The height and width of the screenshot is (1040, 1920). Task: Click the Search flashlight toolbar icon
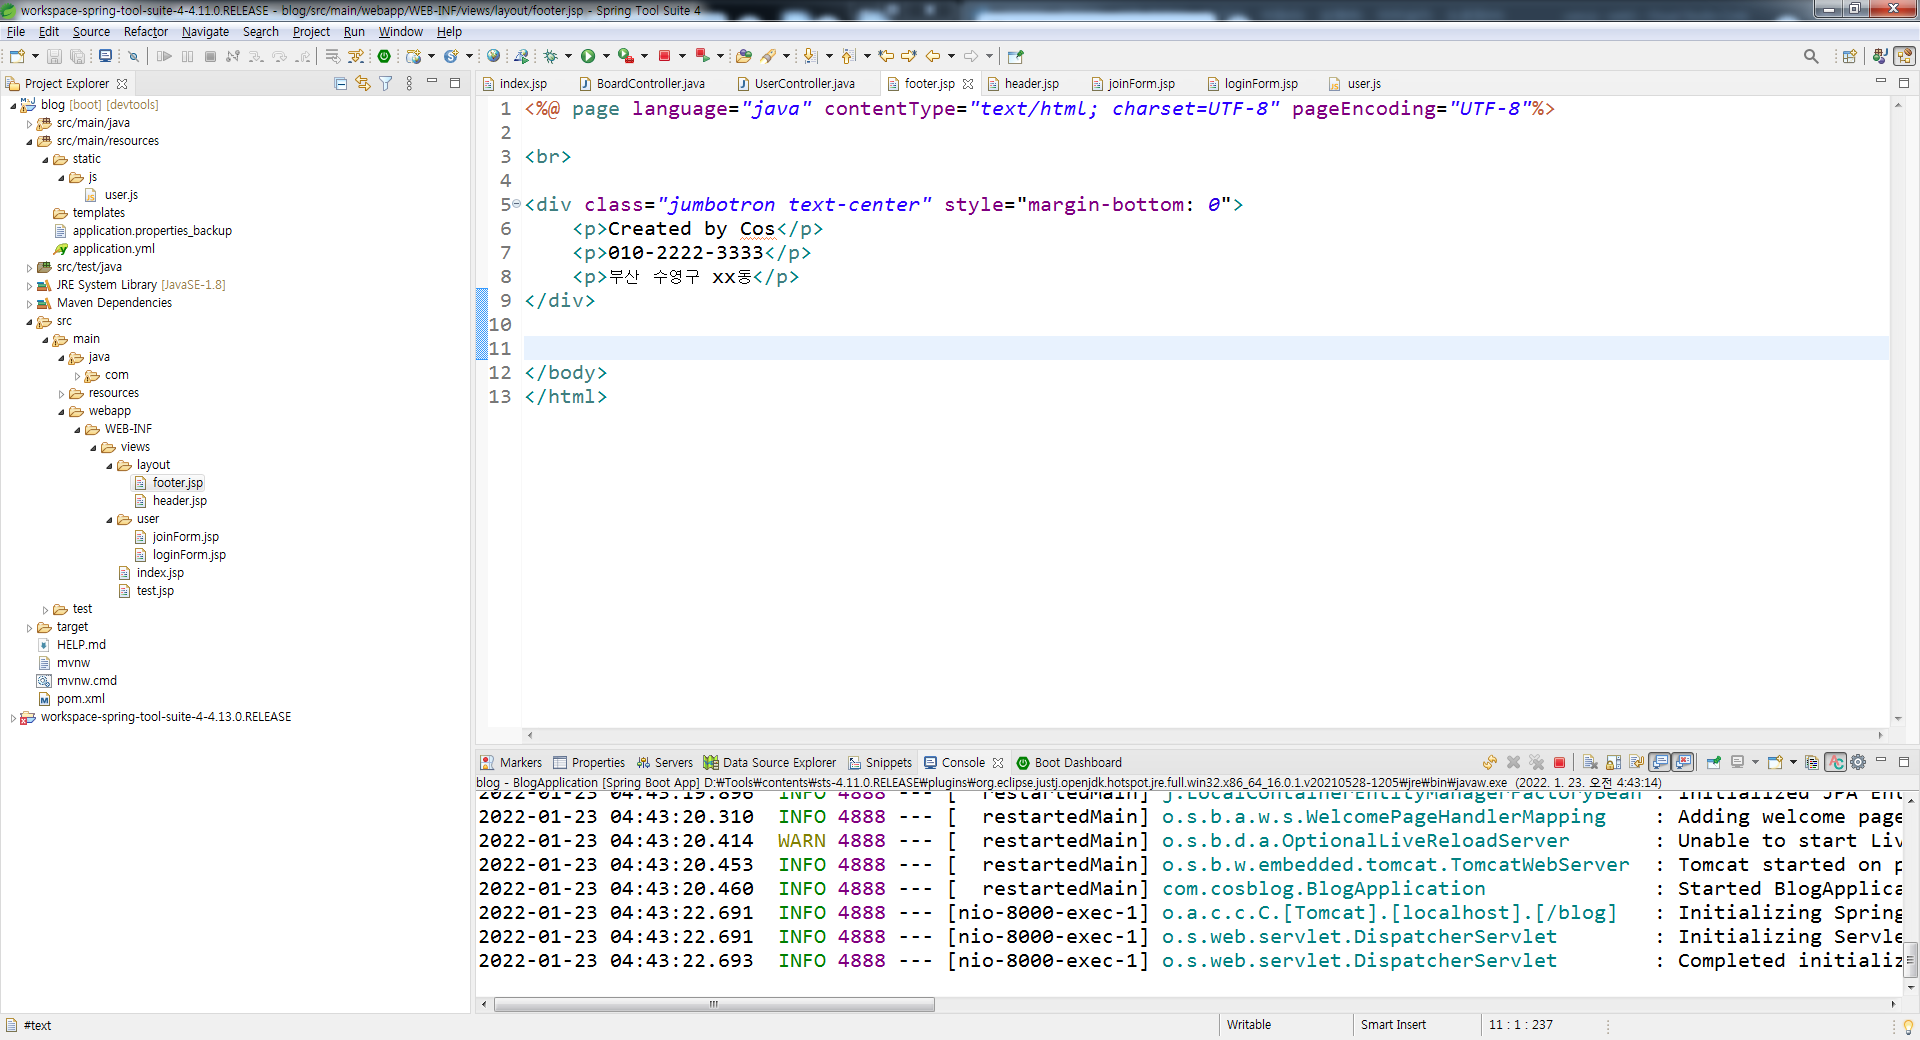pos(768,56)
